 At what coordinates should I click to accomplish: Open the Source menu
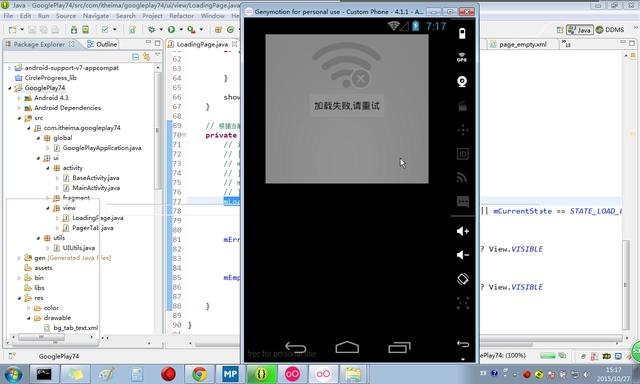point(66,16)
